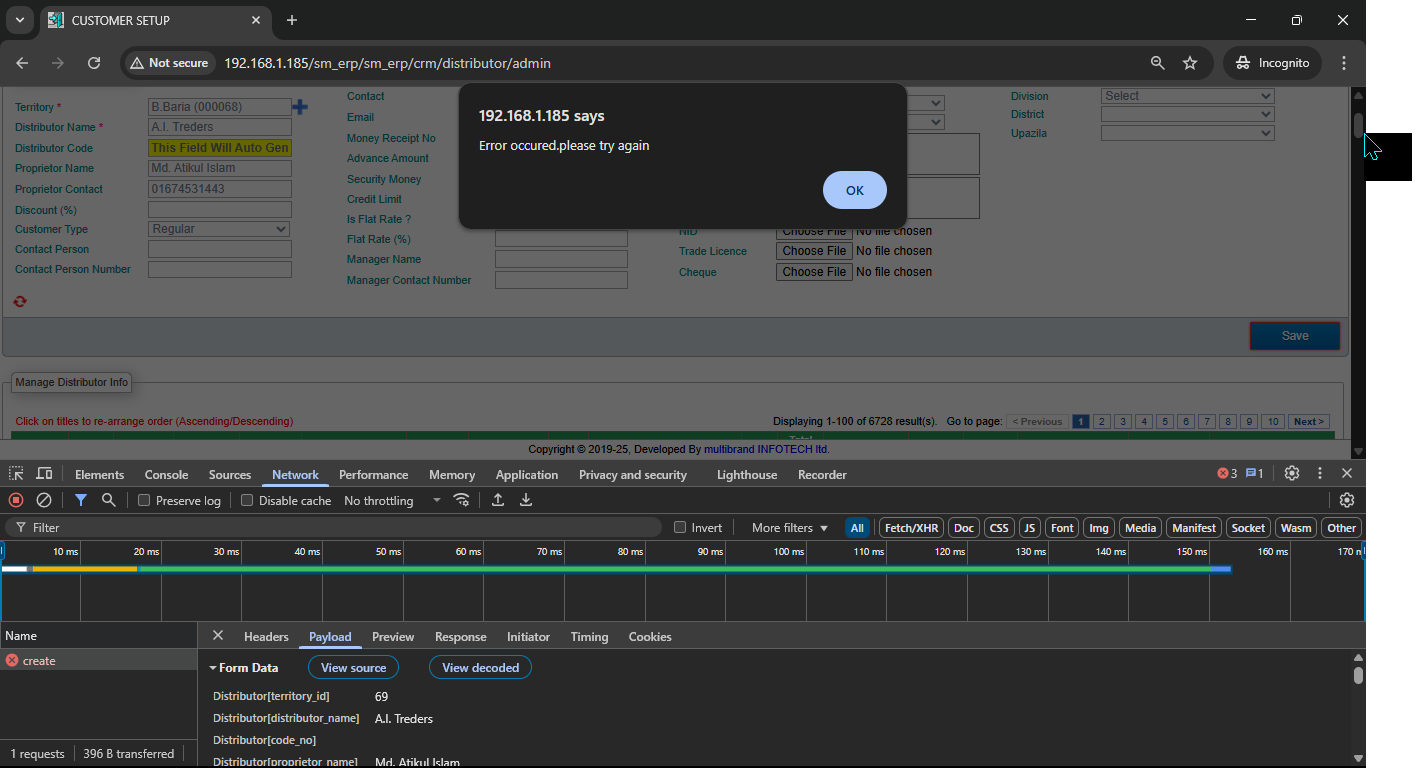Click the View decoded button
The height and width of the screenshot is (768, 1423).
click(x=480, y=668)
